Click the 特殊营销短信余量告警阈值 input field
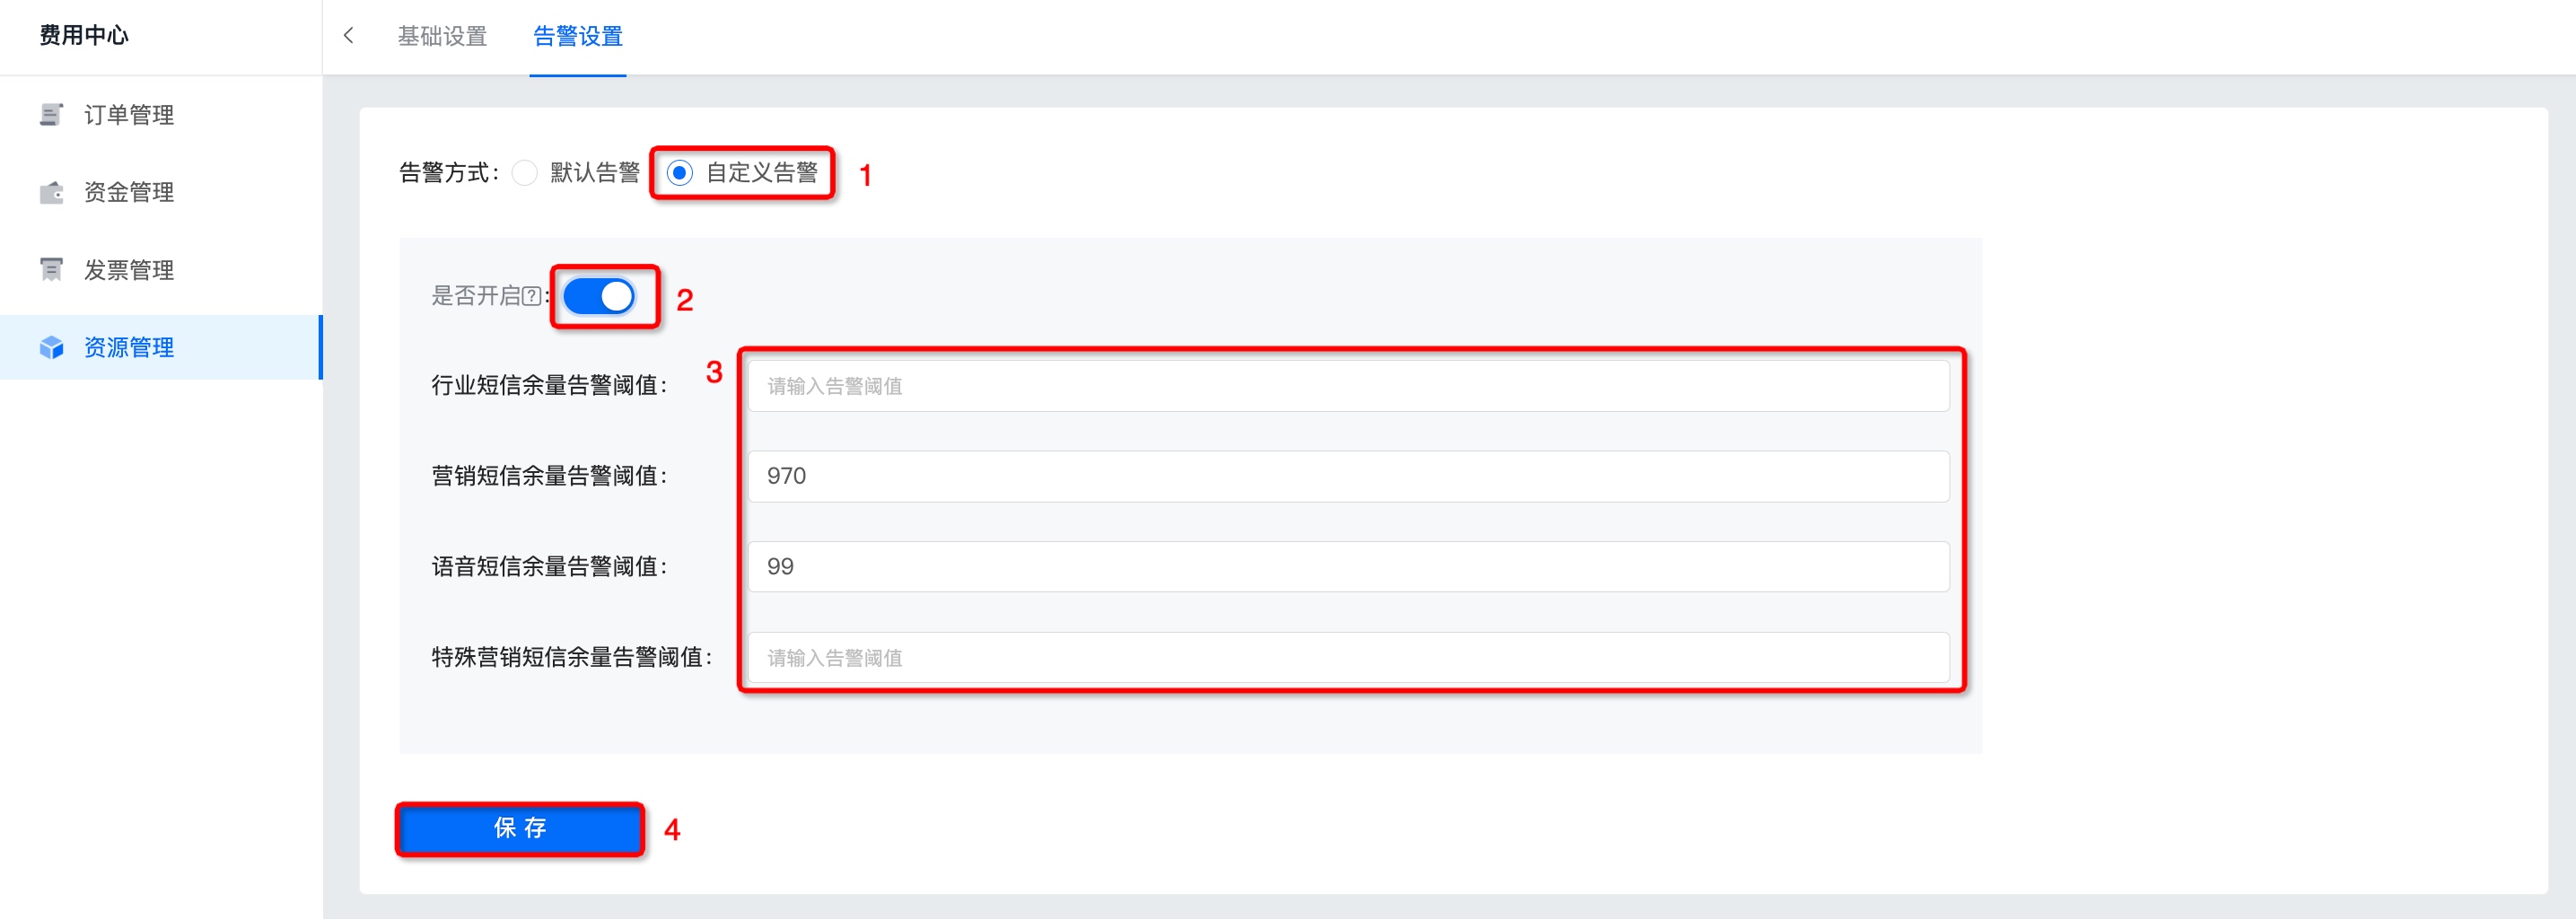The width and height of the screenshot is (2576, 919). coord(1347,658)
